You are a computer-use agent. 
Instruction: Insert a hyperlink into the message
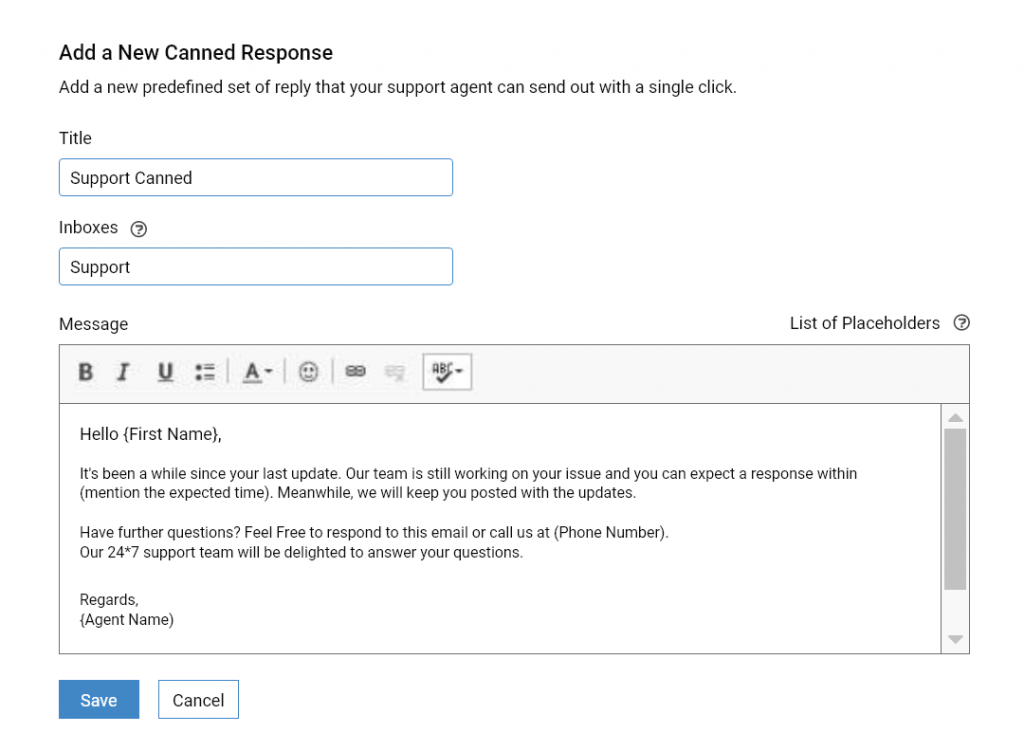(355, 371)
